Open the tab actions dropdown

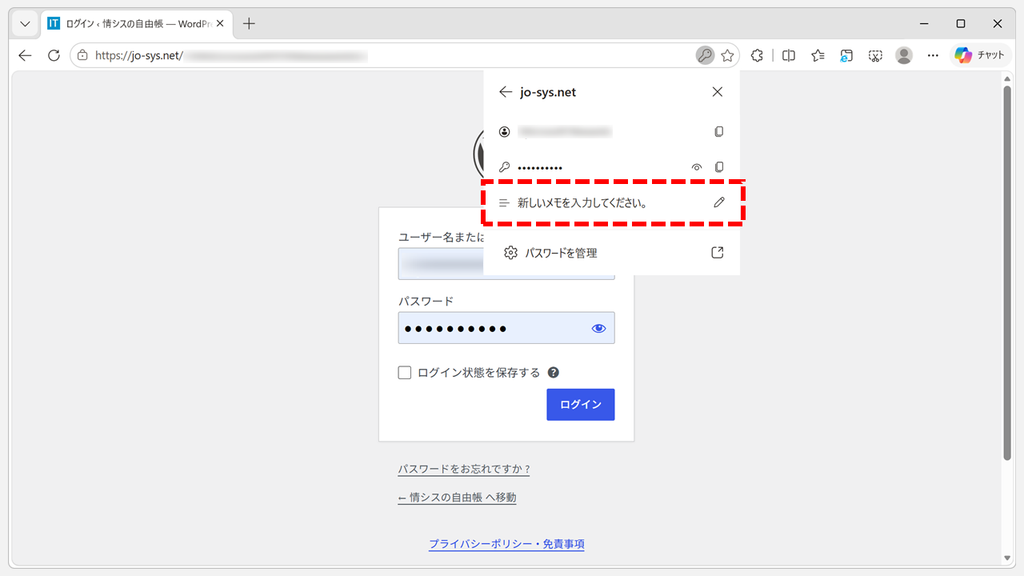[x=25, y=24]
